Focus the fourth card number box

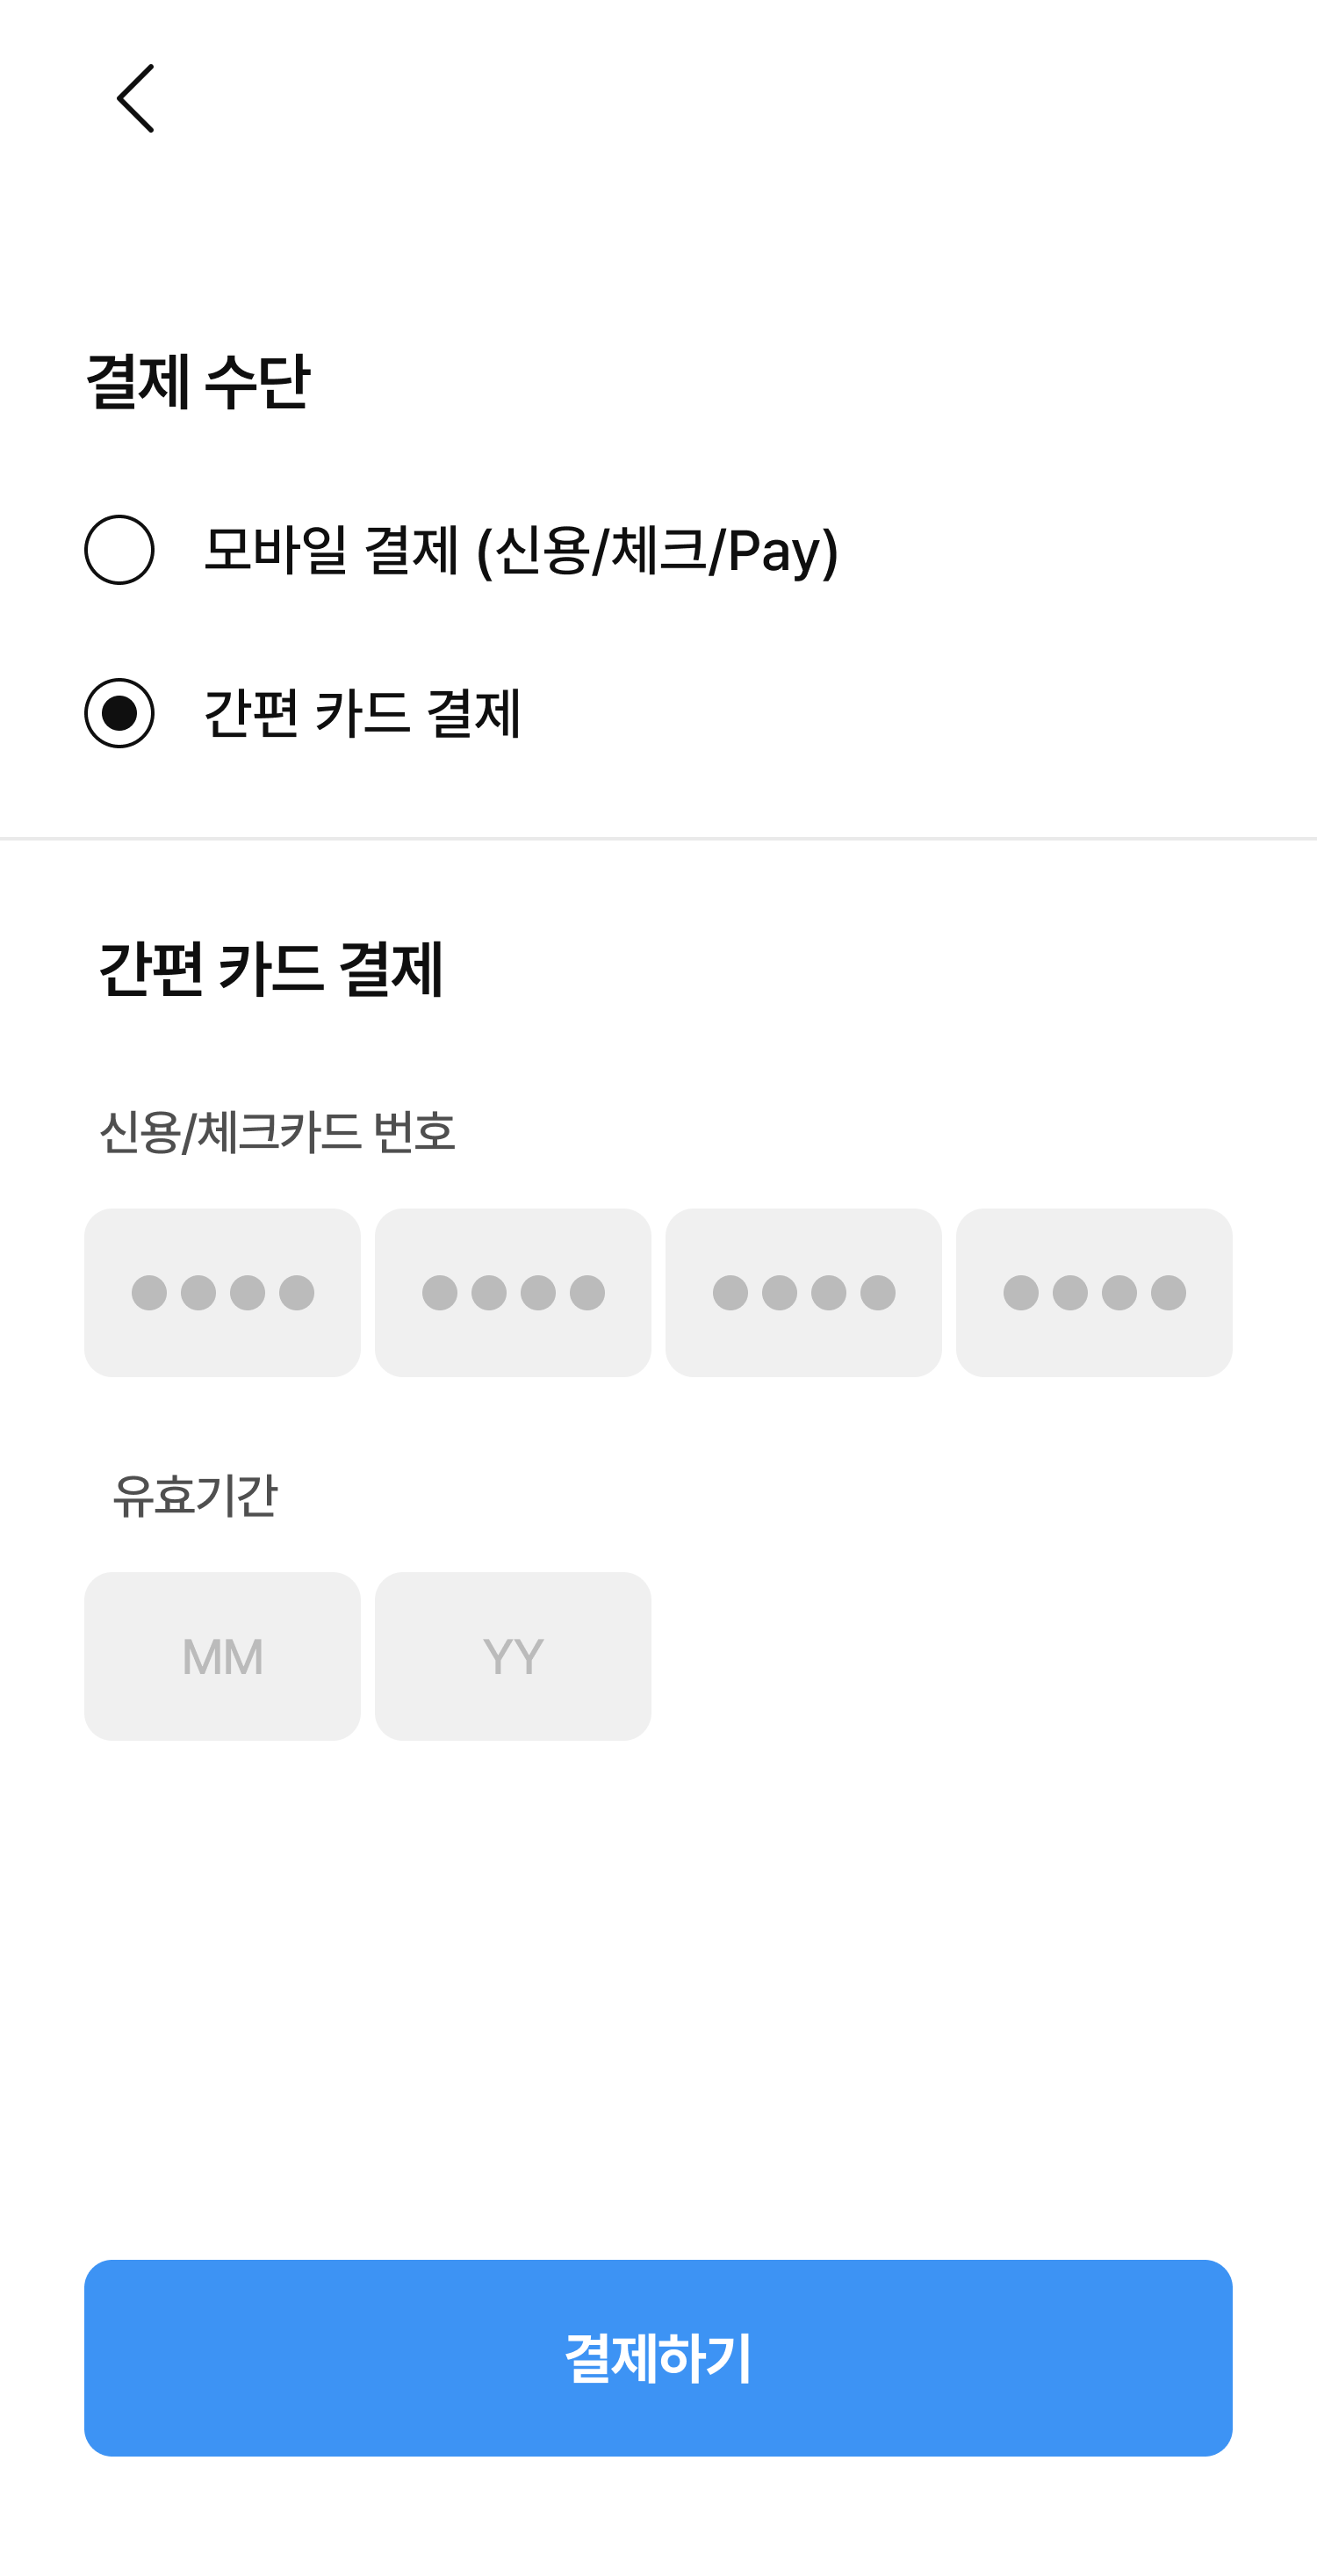[1094, 1292]
